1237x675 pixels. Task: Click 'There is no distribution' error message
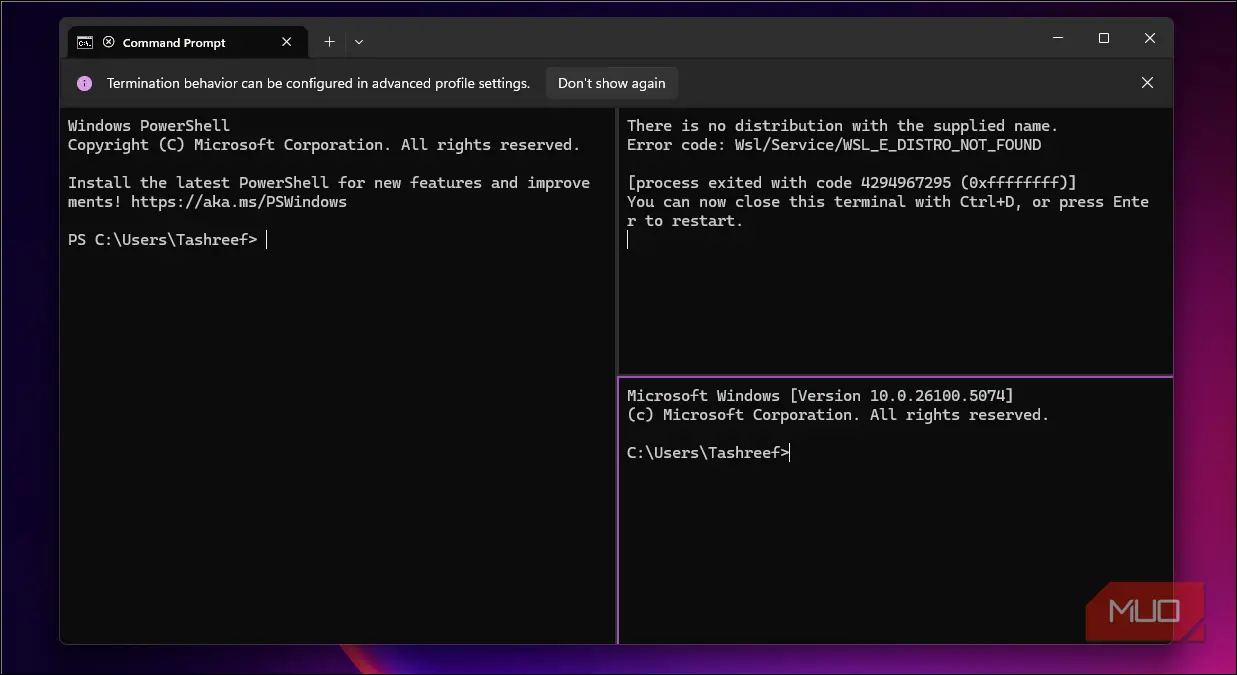842,126
